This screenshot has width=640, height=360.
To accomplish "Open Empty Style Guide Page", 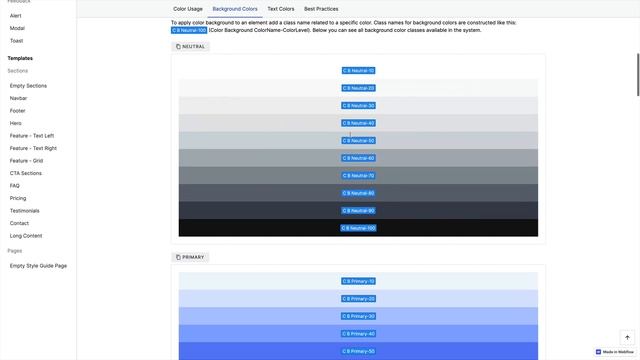I will pyautogui.click(x=38, y=266).
